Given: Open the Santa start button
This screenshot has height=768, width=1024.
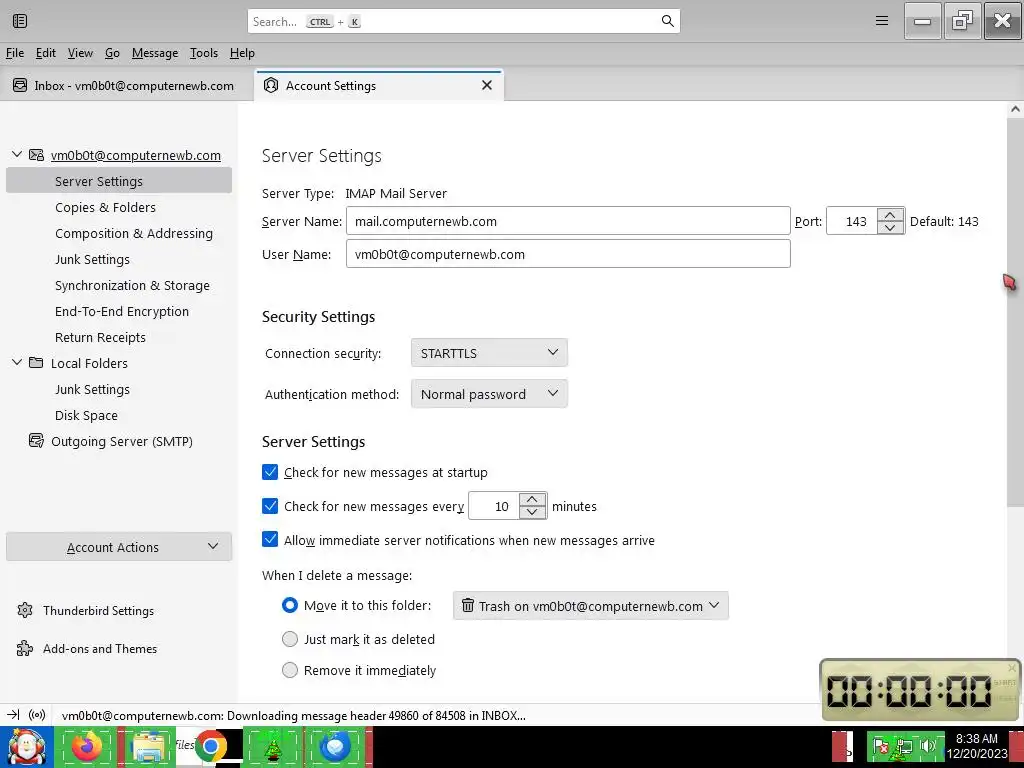Looking at the screenshot, I should tap(26, 746).
